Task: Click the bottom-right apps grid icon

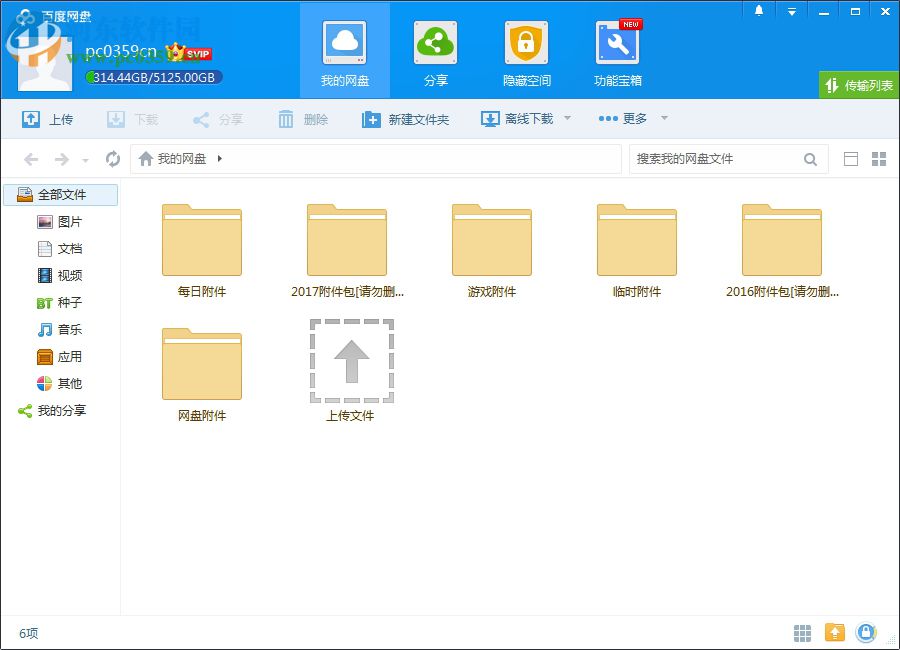Action: [802, 633]
